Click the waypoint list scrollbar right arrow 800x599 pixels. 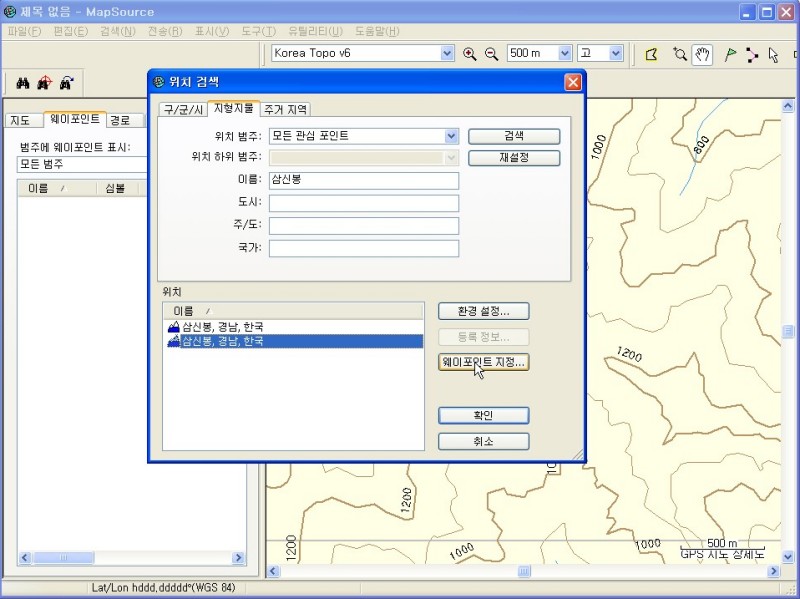[x=238, y=558]
